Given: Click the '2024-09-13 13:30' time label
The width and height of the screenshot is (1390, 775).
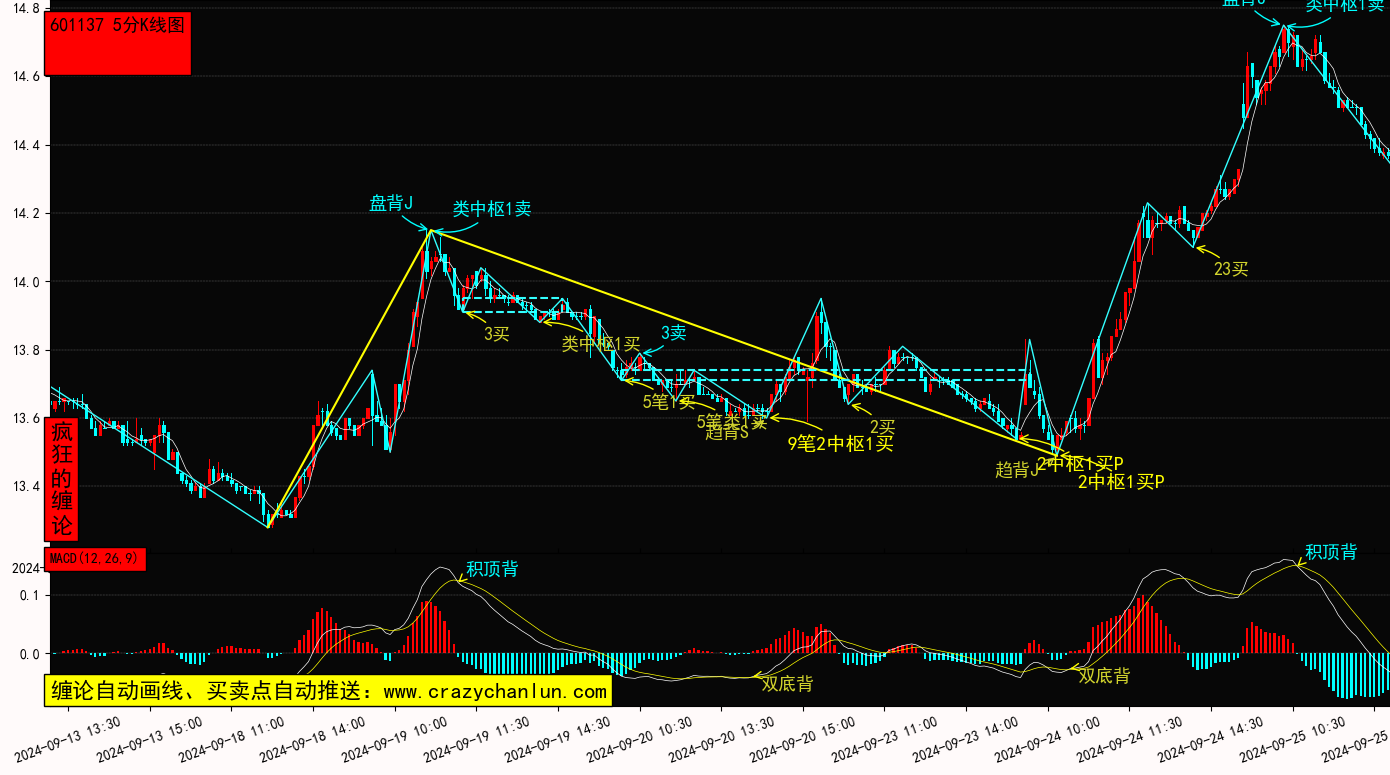Looking at the screenshot, I should [x=68, y=739].
